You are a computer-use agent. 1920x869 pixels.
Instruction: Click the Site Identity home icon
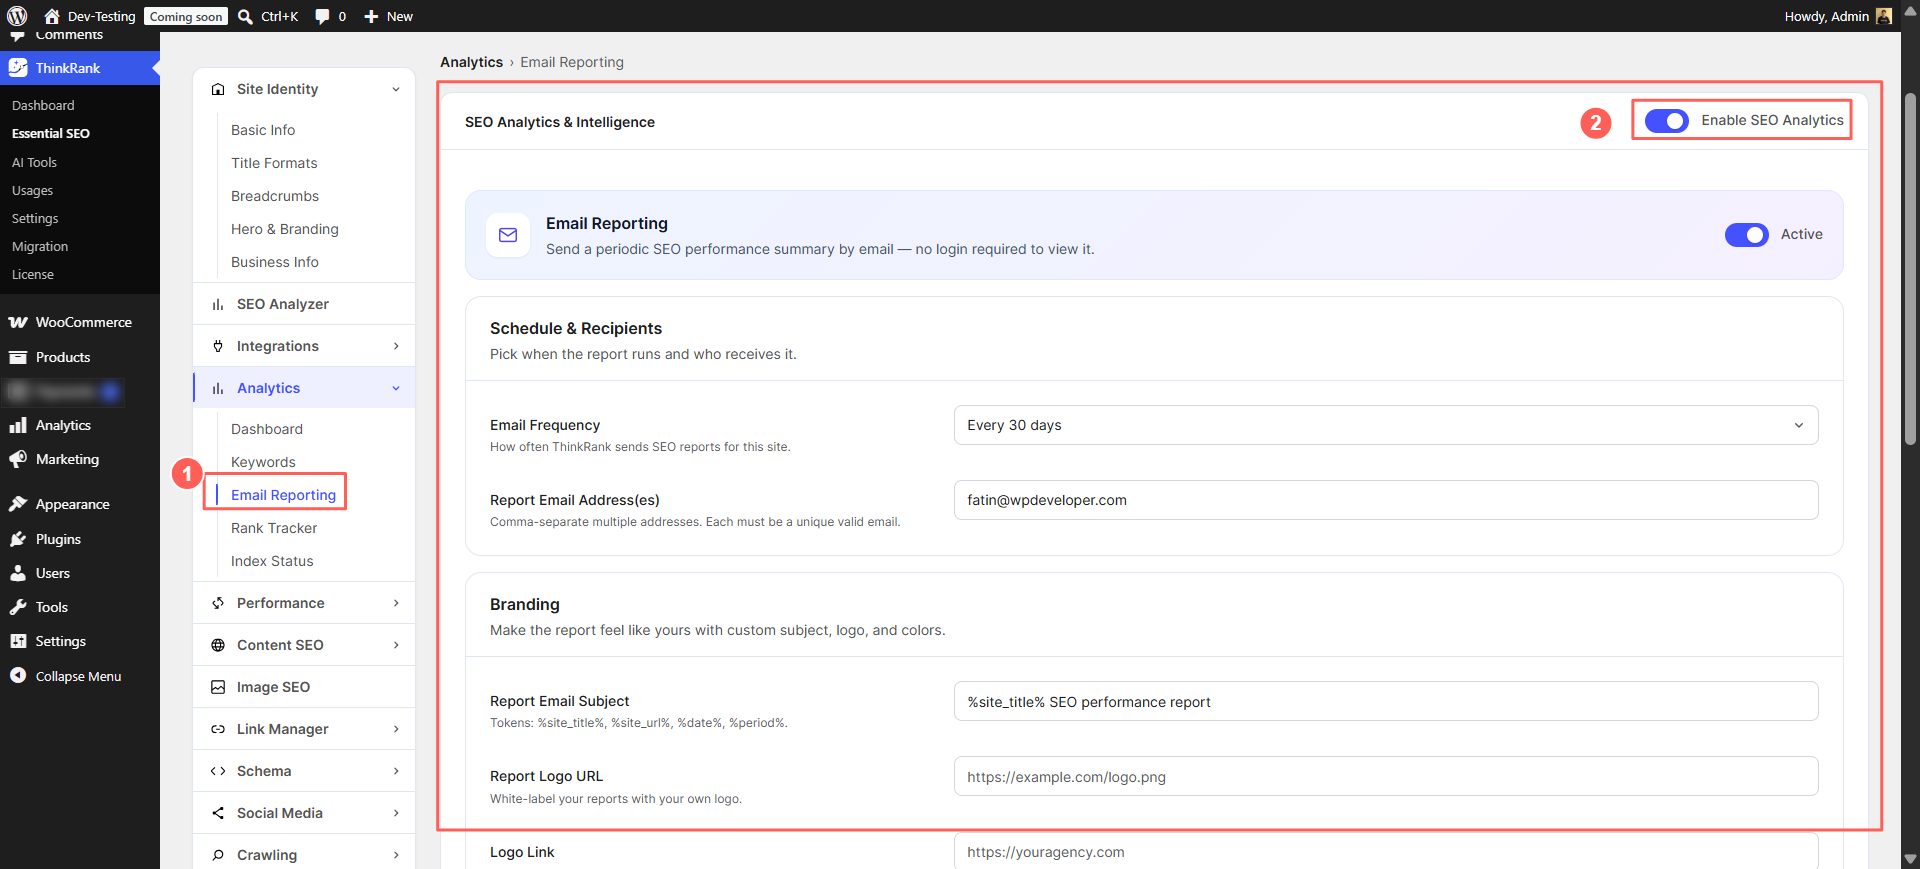click(x=218, y=89)
